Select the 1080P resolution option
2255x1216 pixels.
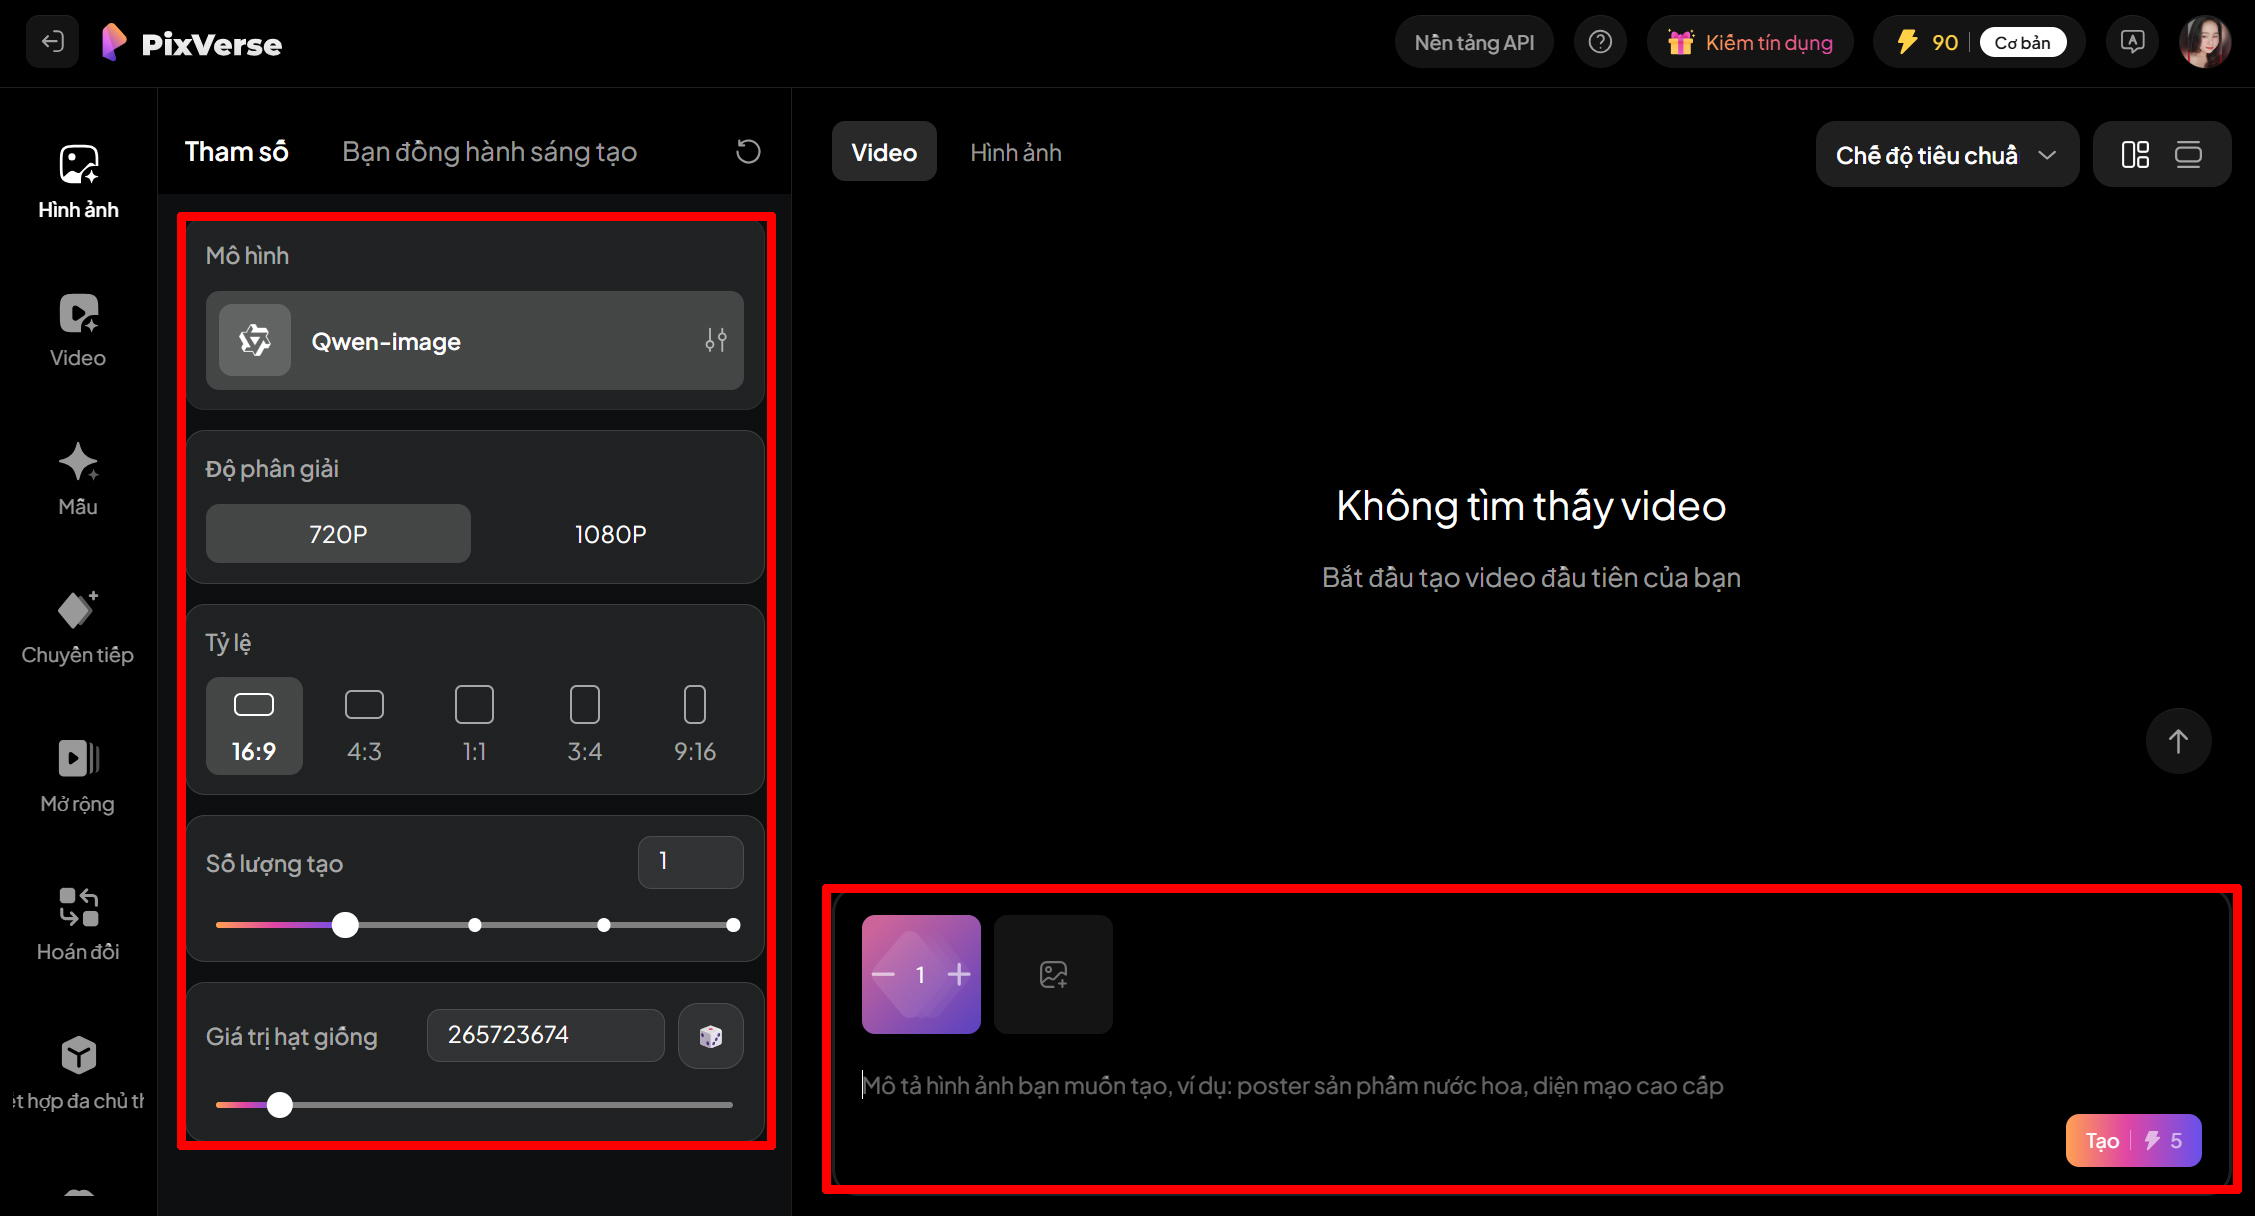click(x=610, y=533)
